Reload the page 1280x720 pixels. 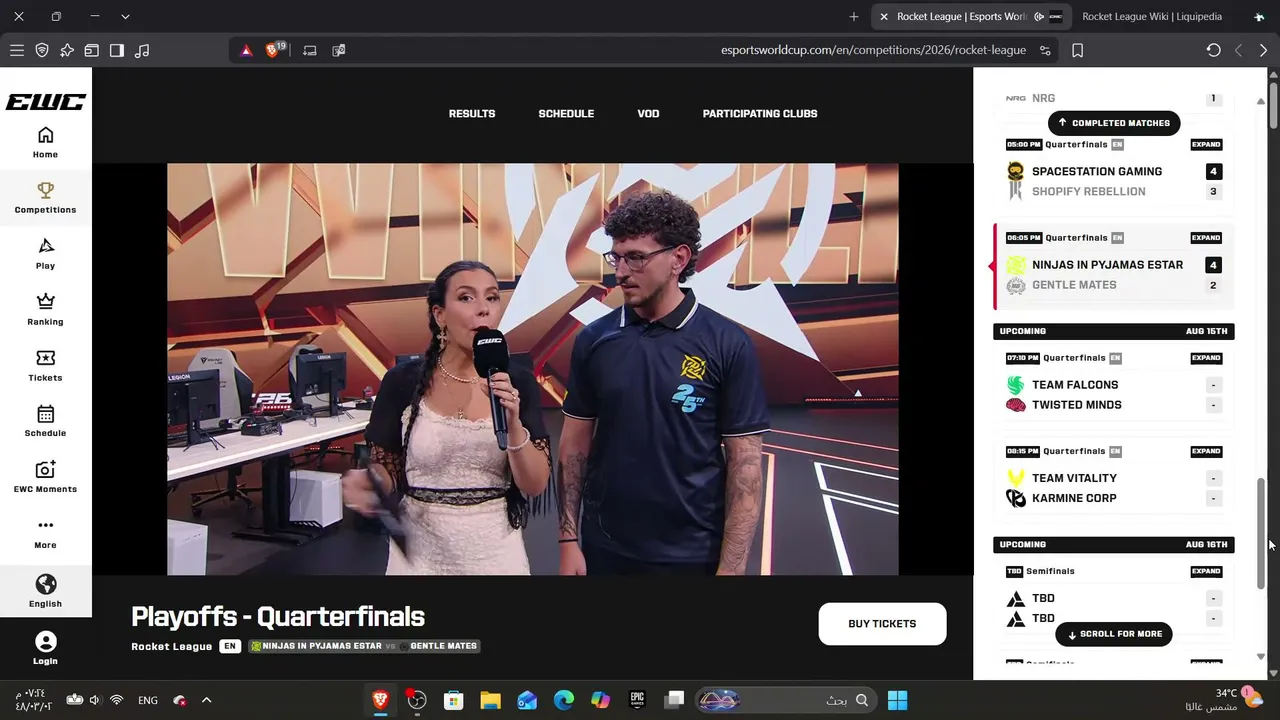coord(1213,50)
